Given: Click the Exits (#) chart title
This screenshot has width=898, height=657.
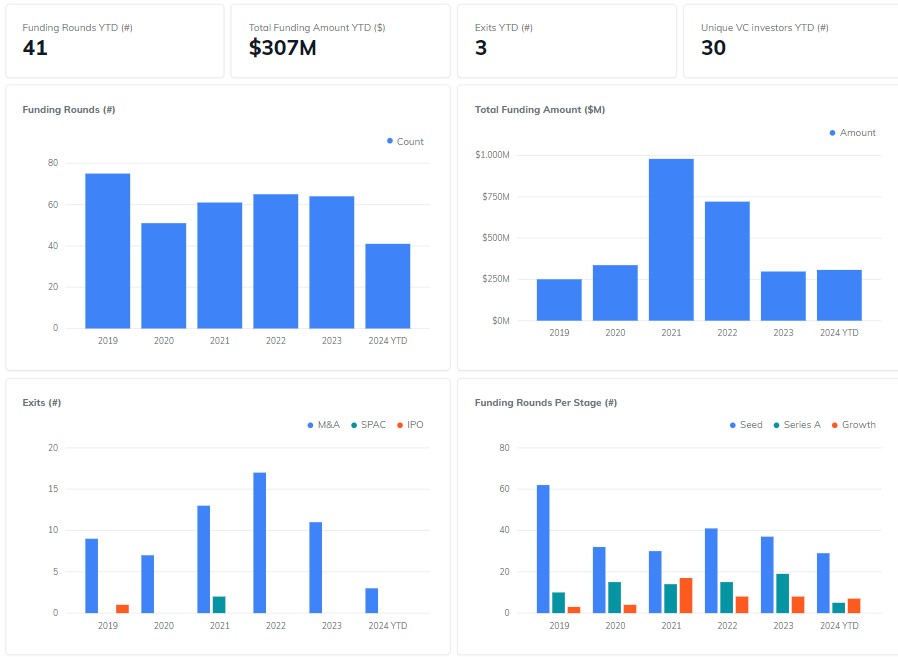Looking at the screenshot, I should tap(42, 403).
